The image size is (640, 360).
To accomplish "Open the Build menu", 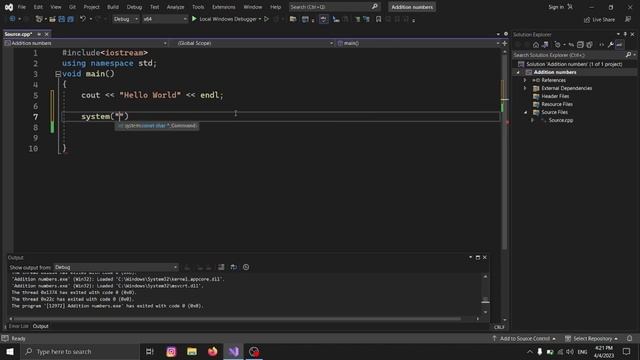I will point(113,7).
